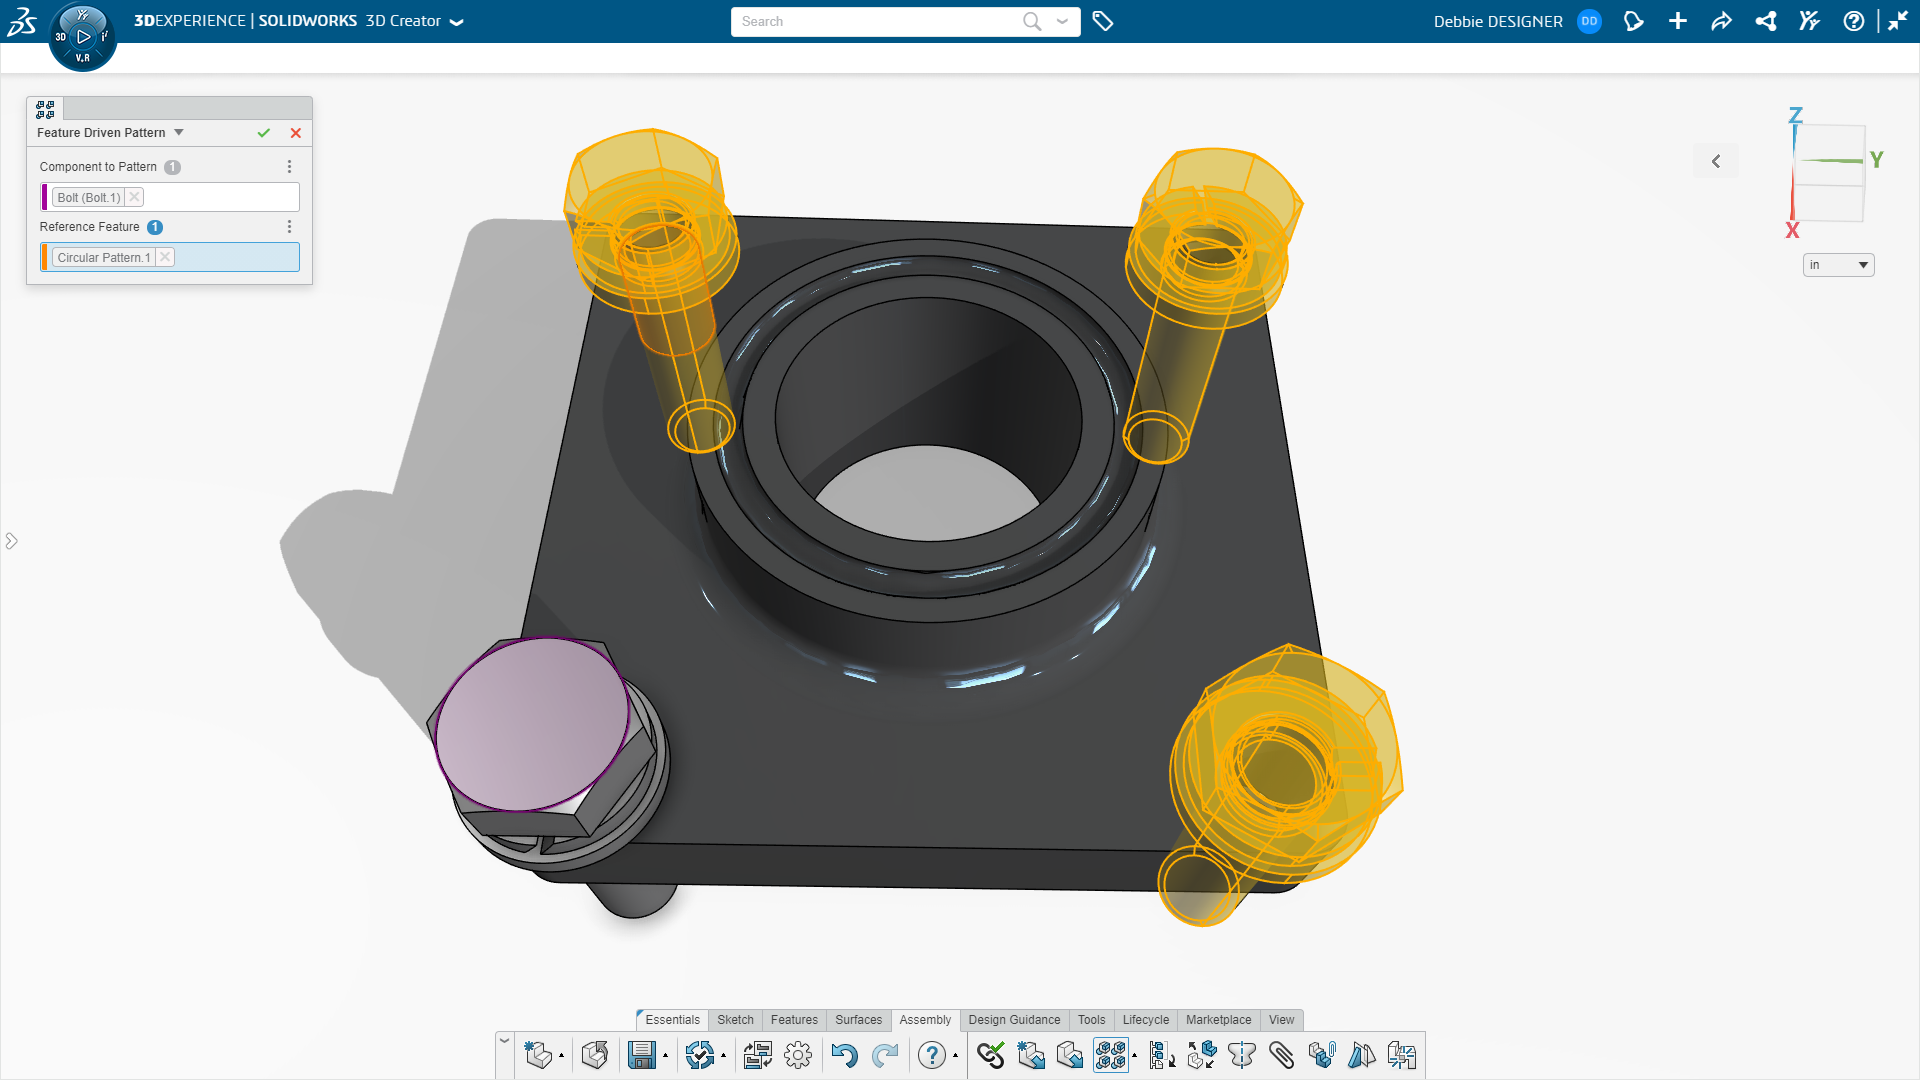
Task: Expand the 3D Creator app dropdown
Action: (x=457, y=22)
